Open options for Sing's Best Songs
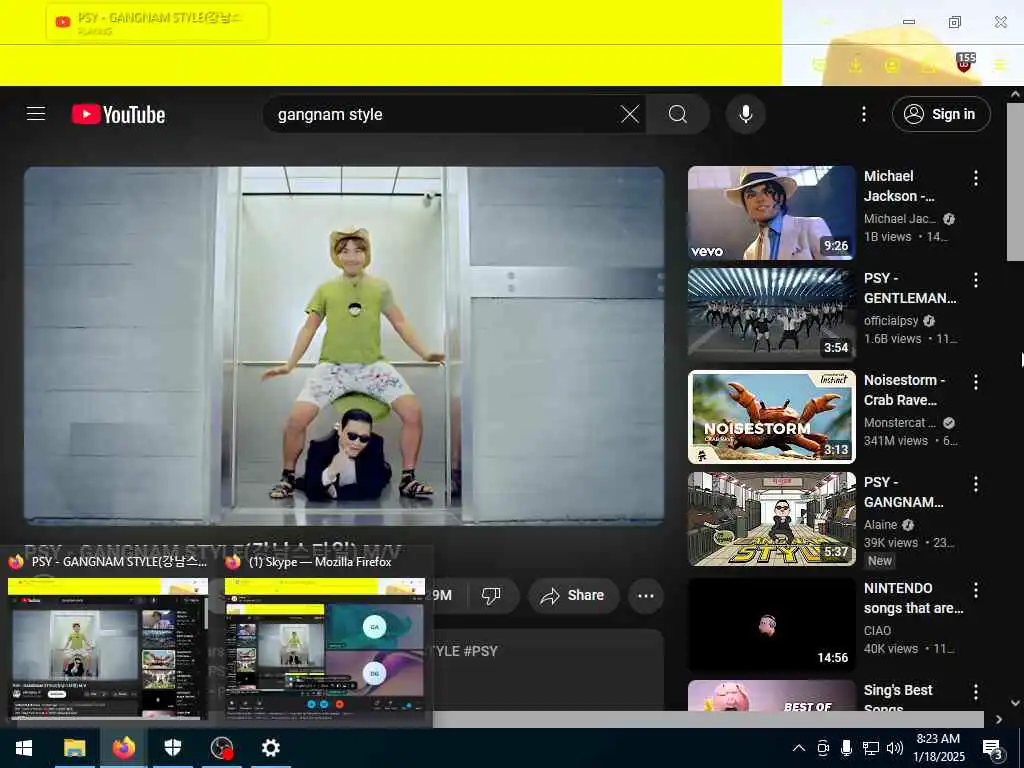The image size is (1024, 768). coord(976,692)
